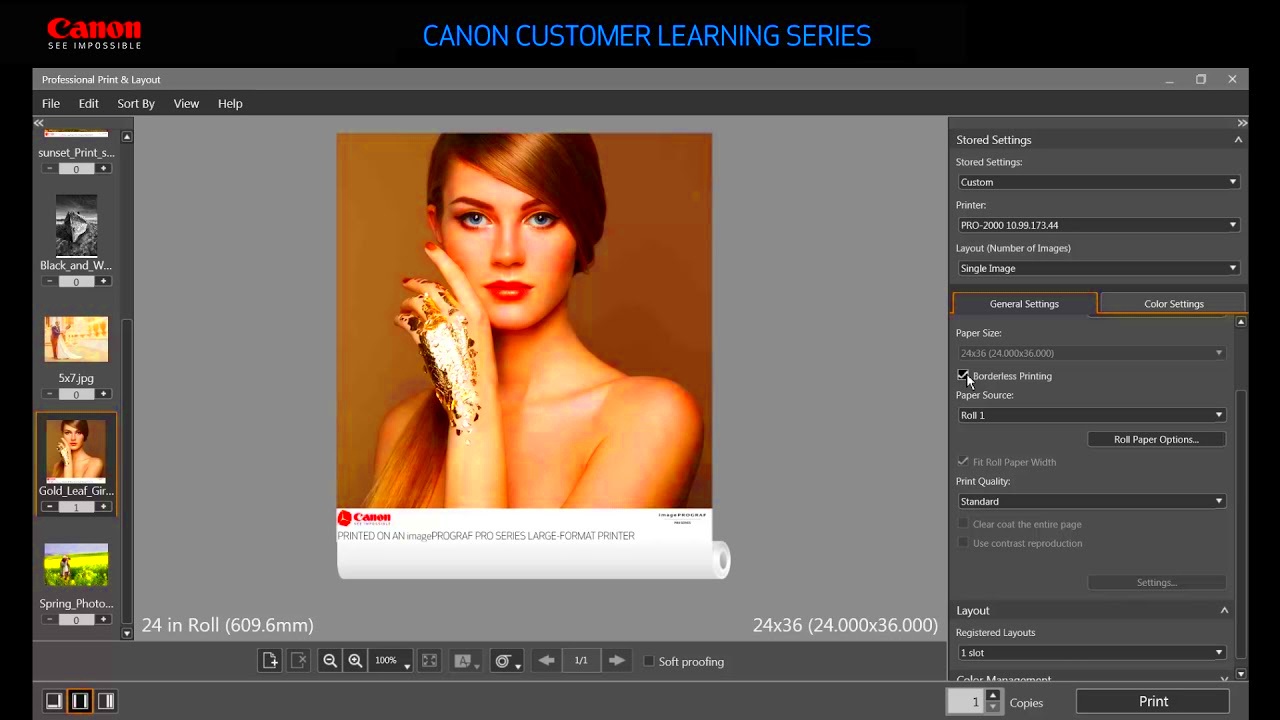Viewport: 1280px width, 720px height.
Task: Open the roll paper icon dropdown
Action: click(507, 661)
